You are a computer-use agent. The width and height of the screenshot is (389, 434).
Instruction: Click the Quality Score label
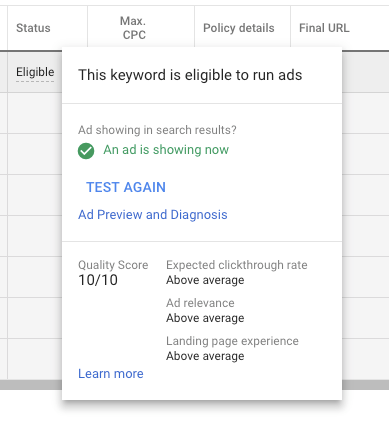point(113,265)
